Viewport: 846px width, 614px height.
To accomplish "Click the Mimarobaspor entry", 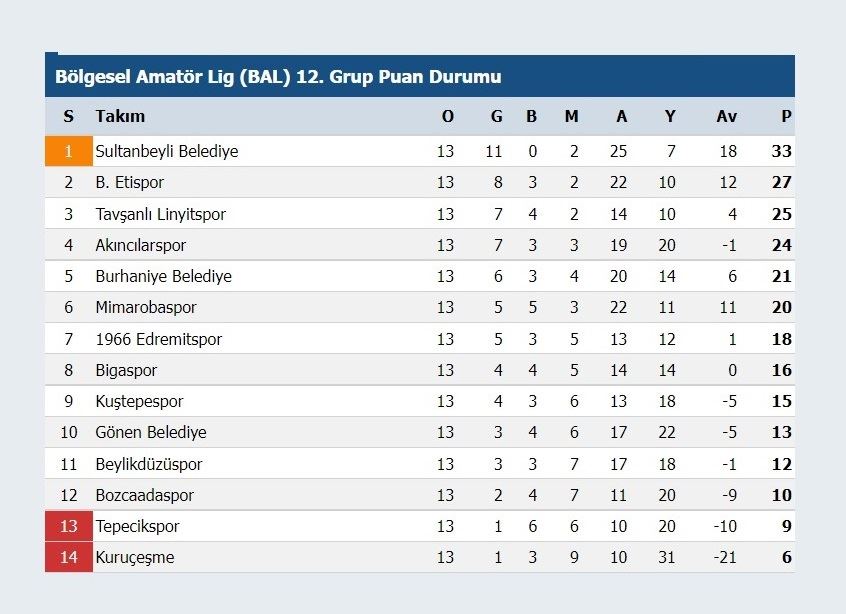I will tap(146, 308).
